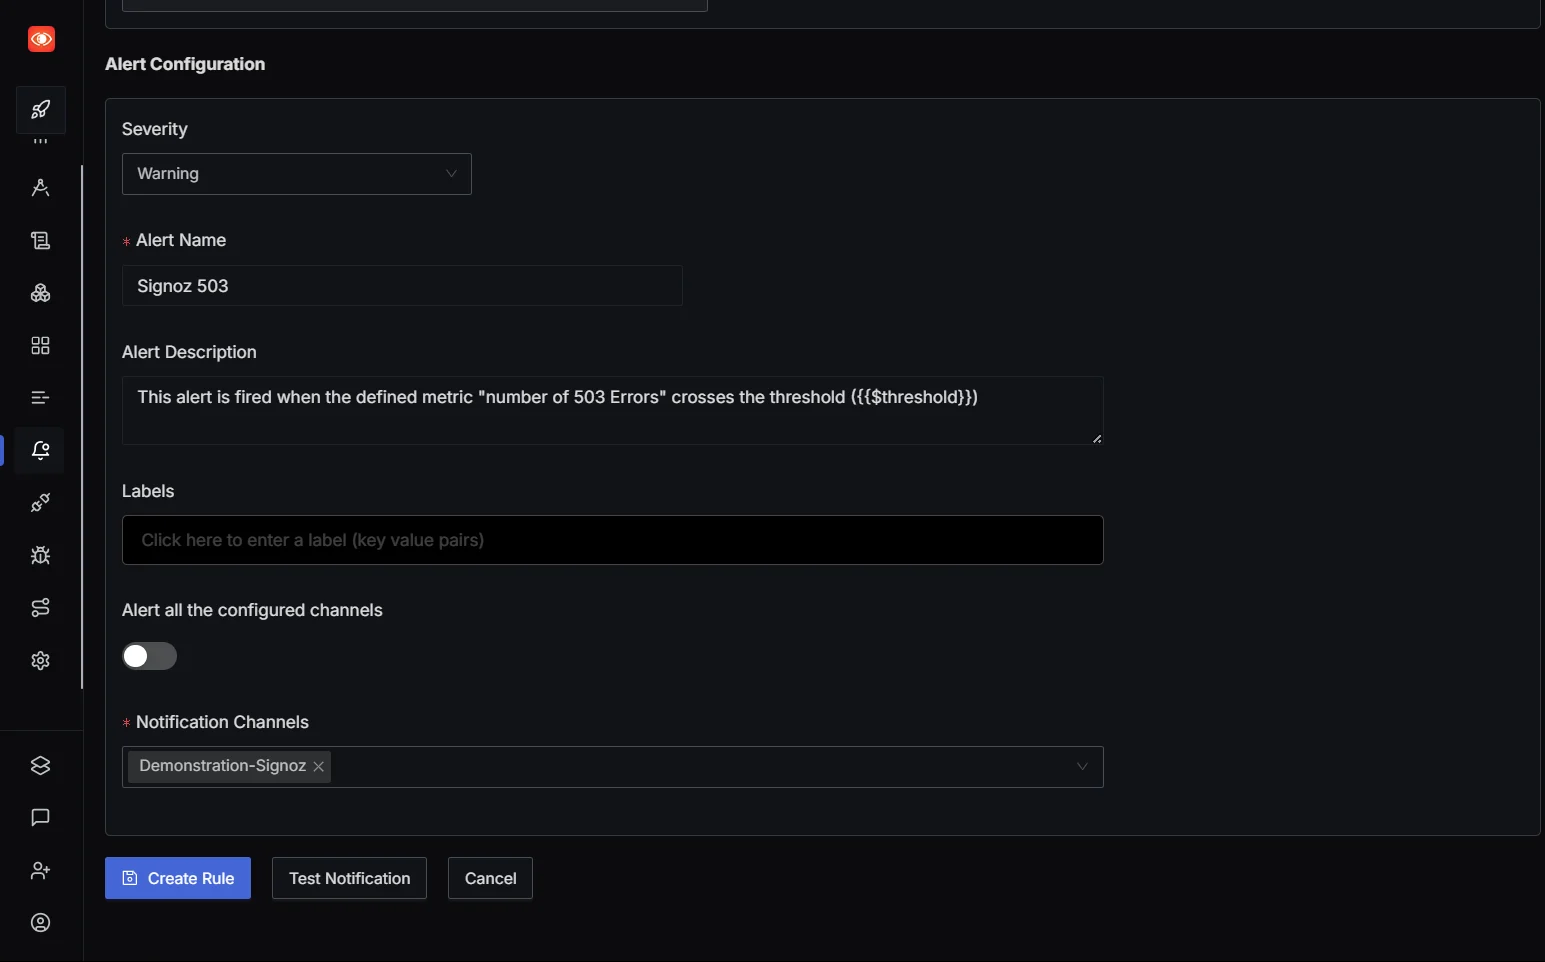This screenshot has width=1545, height=962.
Task: Click the Test Notification button
Action: click(x=349, y=878)
